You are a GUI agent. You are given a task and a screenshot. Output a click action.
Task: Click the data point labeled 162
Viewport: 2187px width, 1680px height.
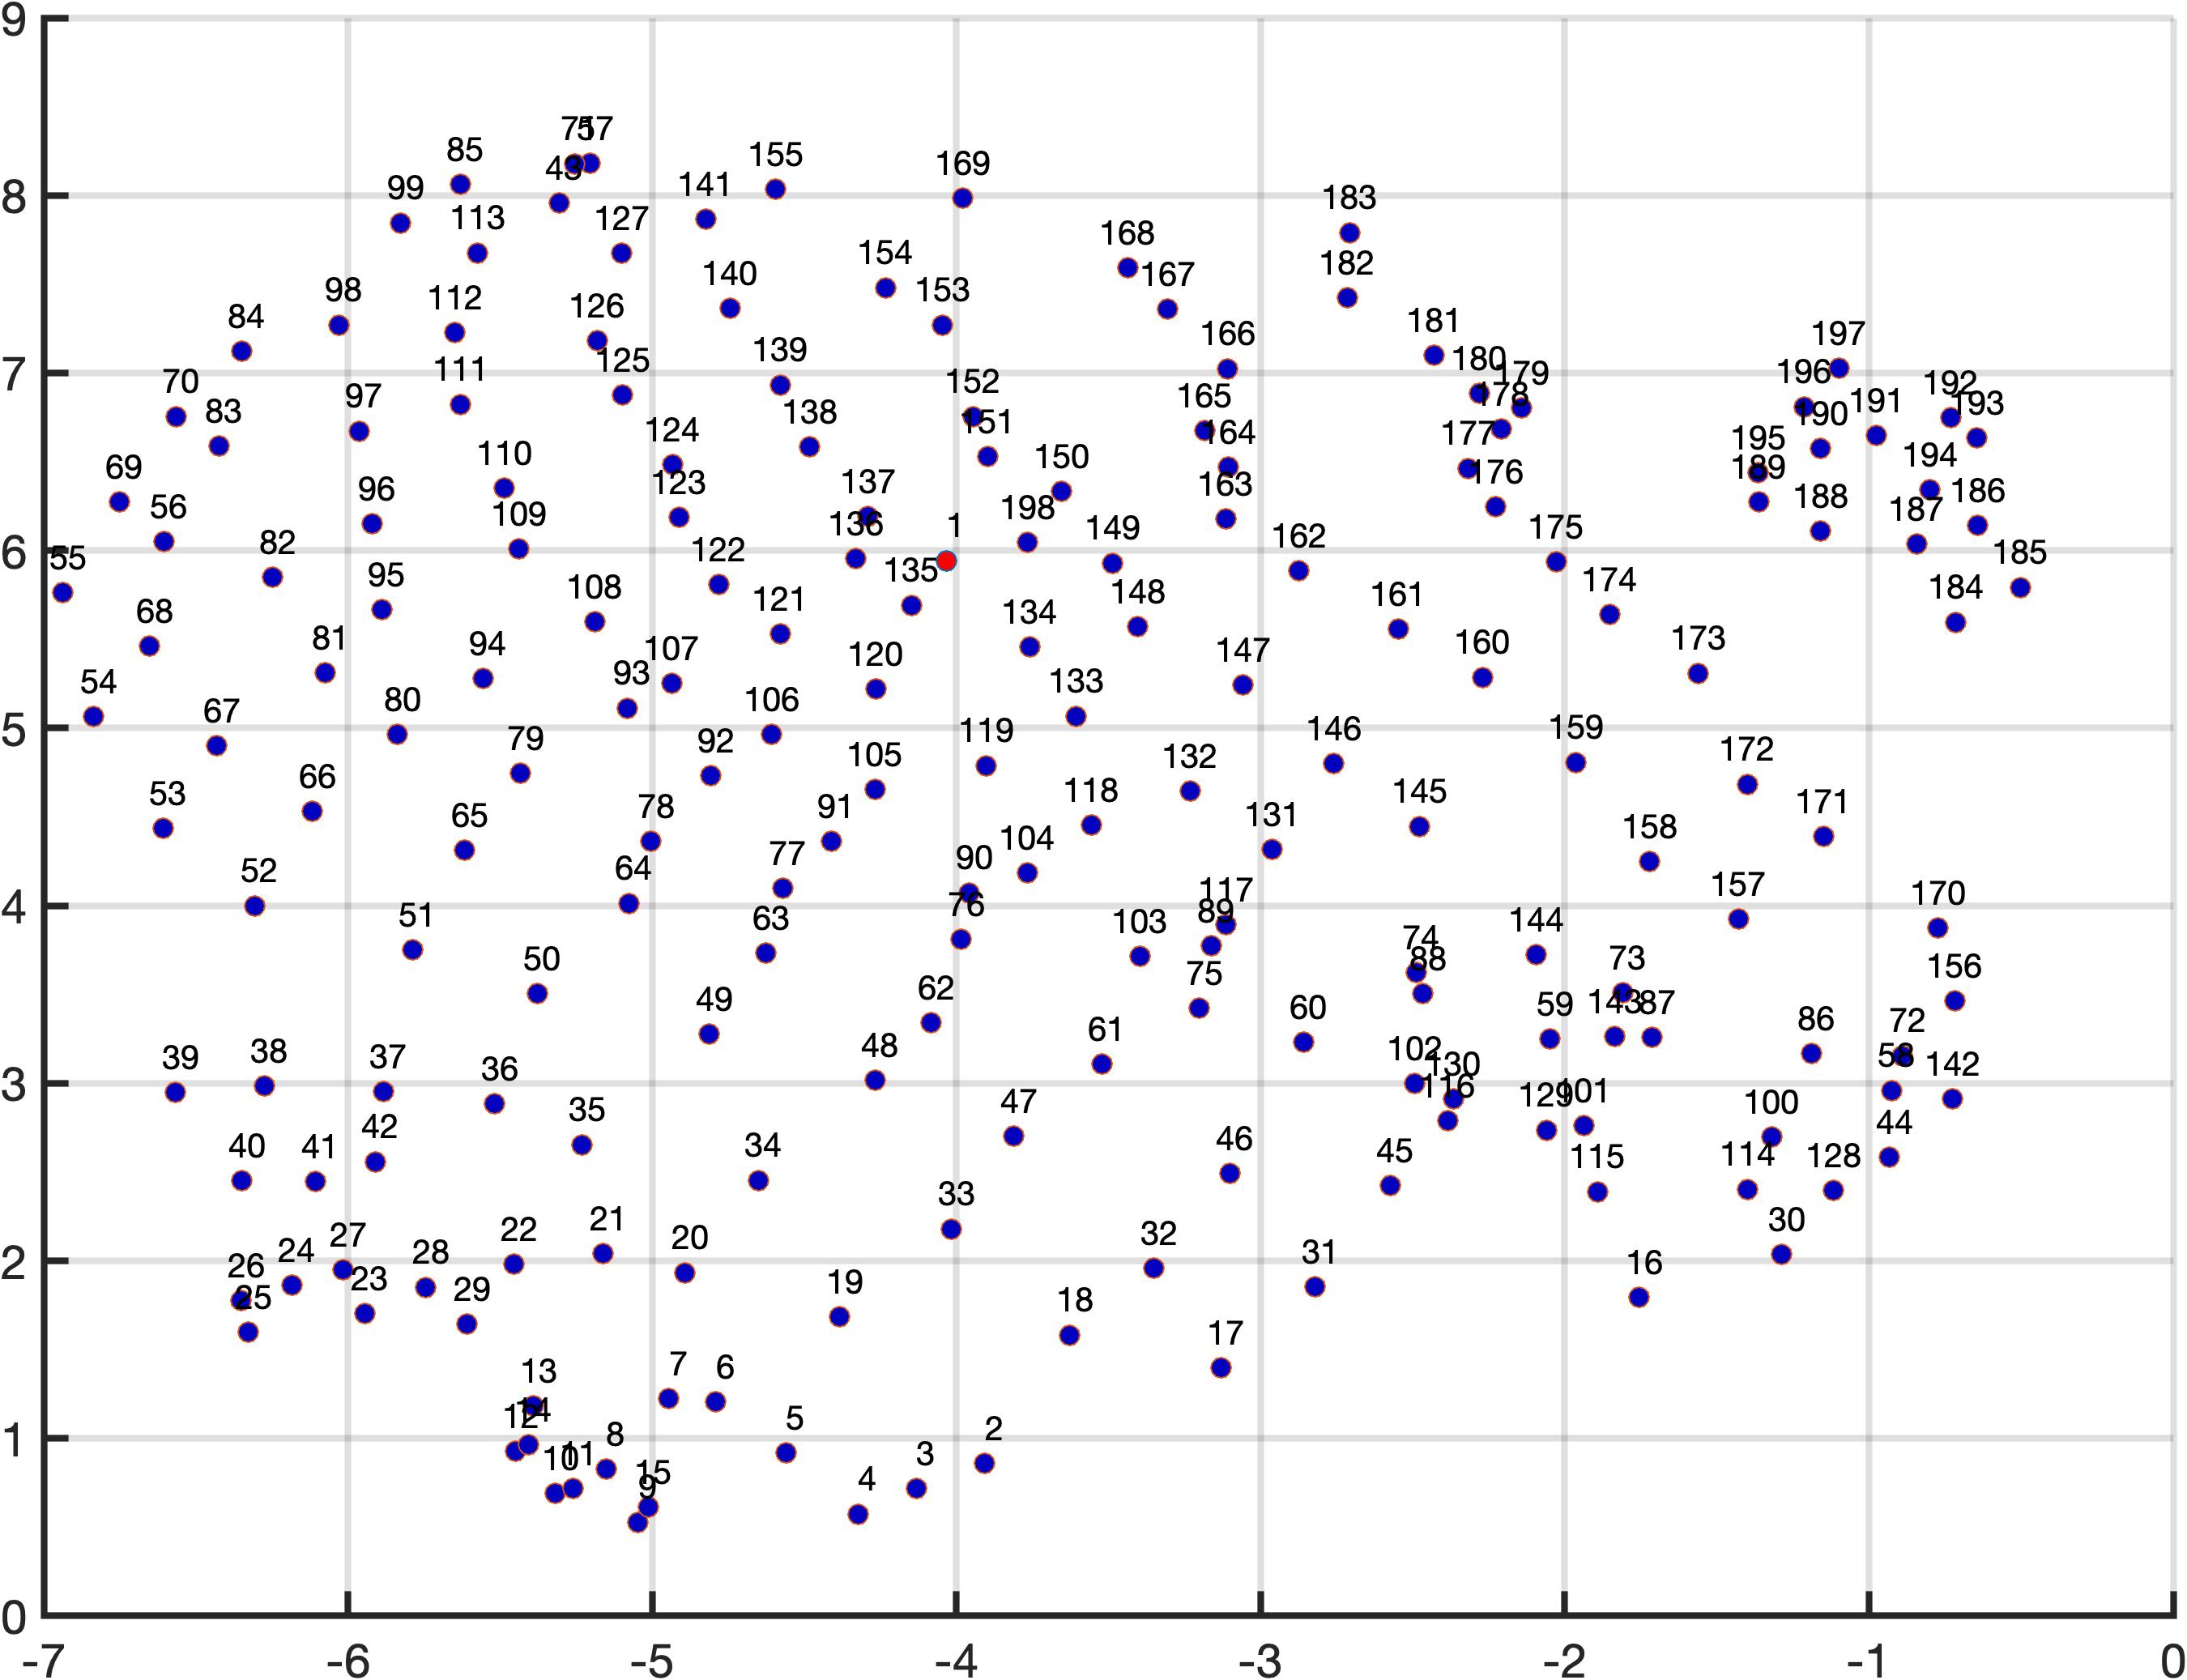(1299, 571)
